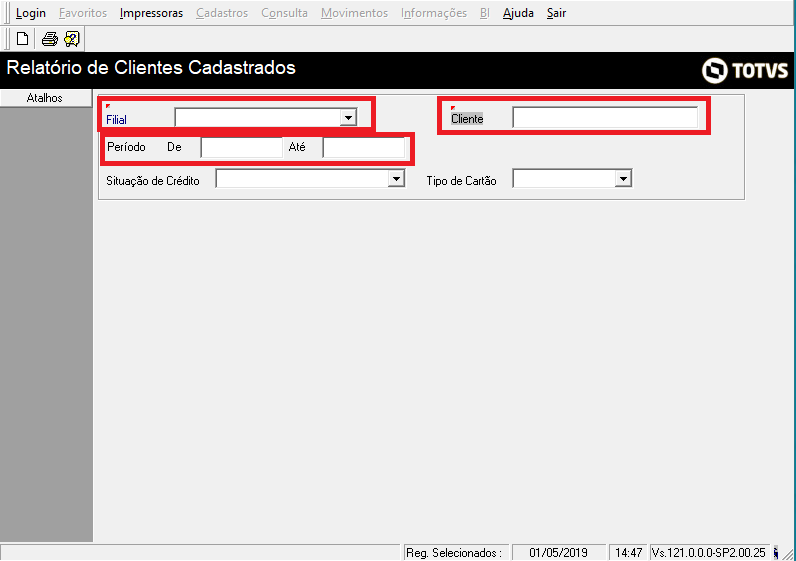The height and width of the screenshot is (561, 796).
Task: Click the Cliente label
Action: 467,119
